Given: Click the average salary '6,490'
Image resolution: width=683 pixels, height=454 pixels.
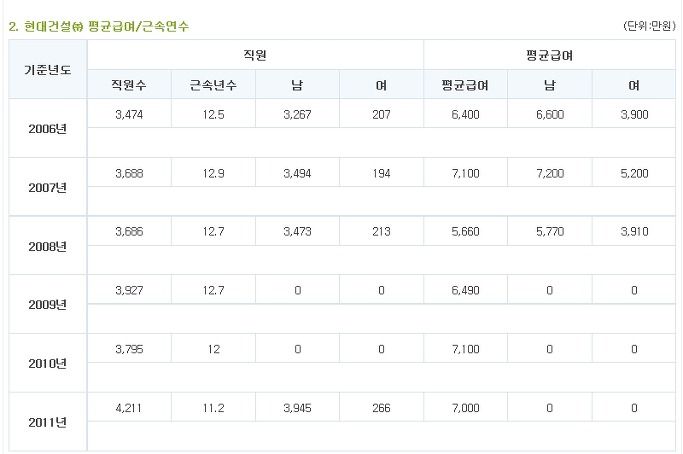Looking at the screenshot, I should (x=465, y=290).
